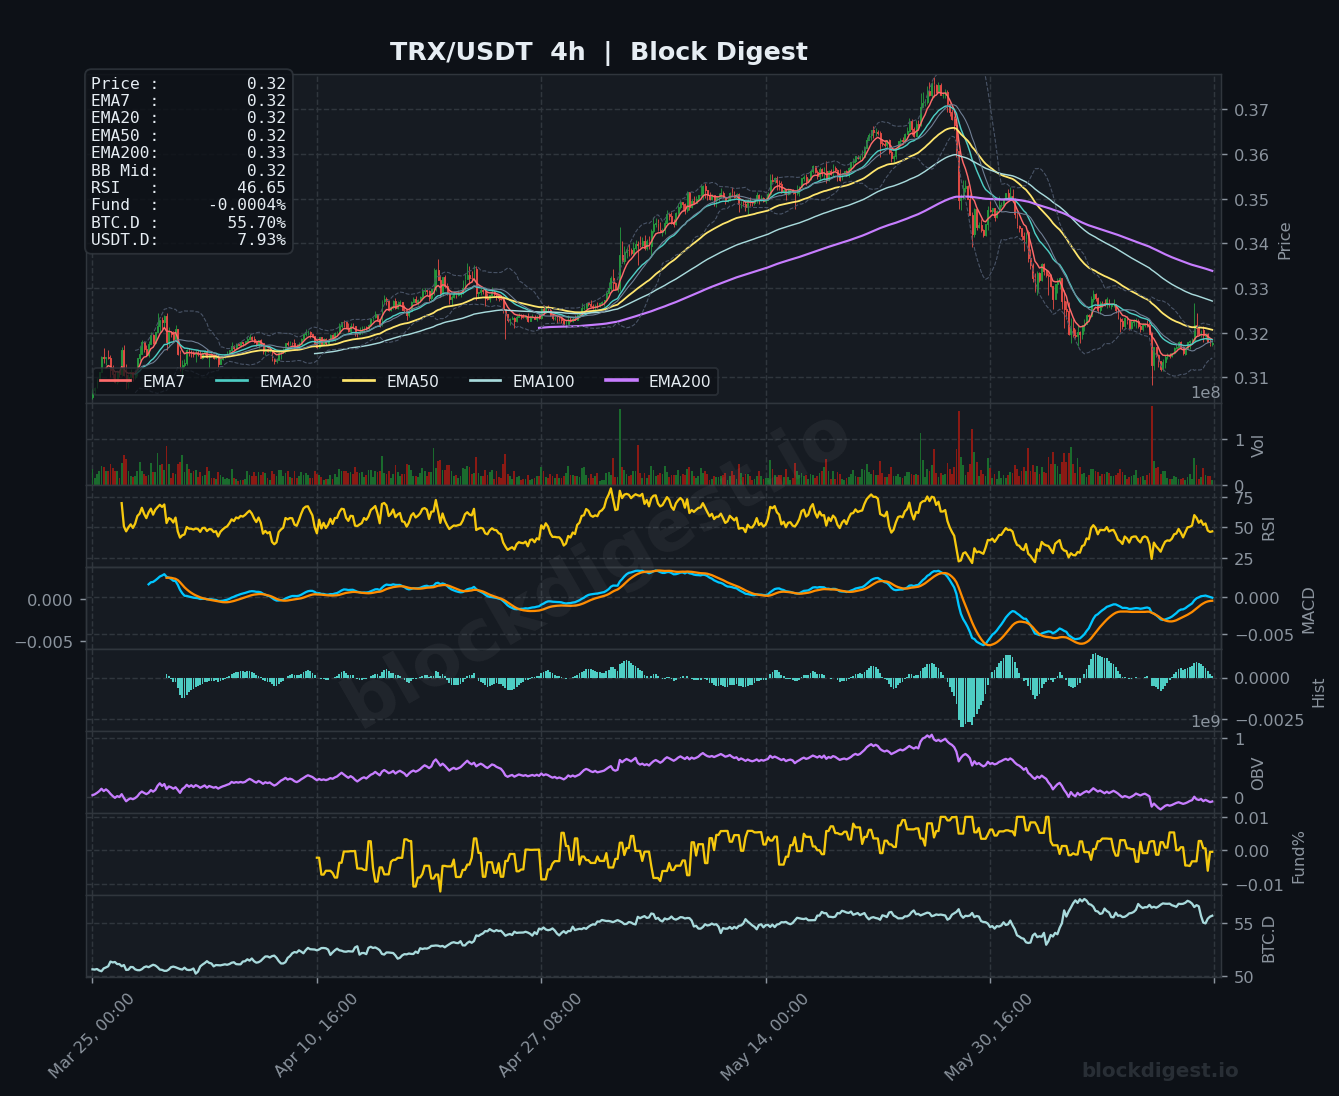Click the purple EMA200 legend color line
The image size is (1339, 1096).
pos(621,381)
